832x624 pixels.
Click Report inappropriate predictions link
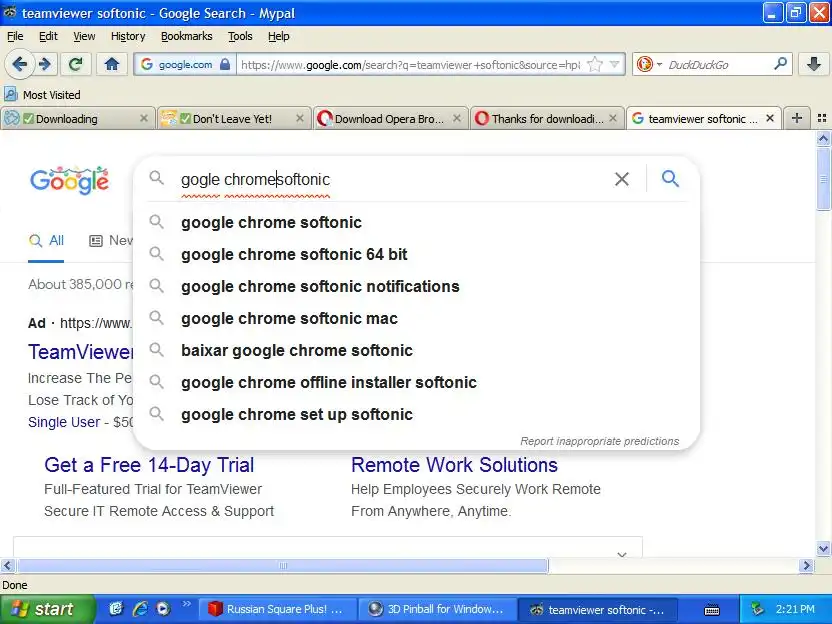click(x=600, y=441)
